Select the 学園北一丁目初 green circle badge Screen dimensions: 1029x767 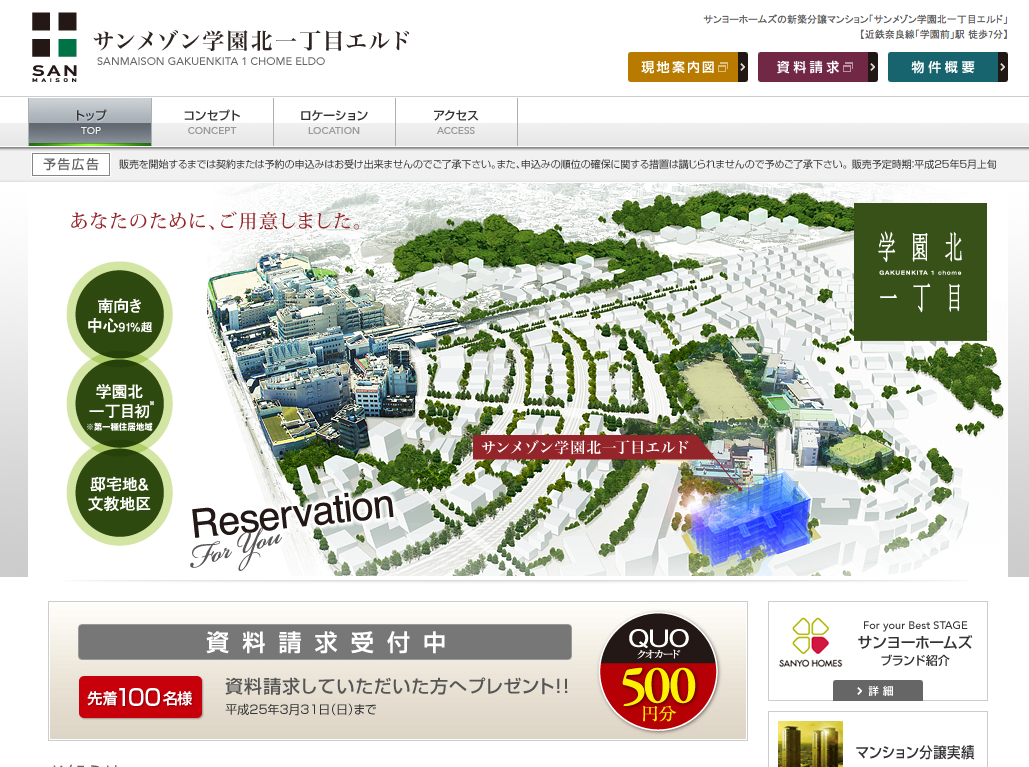click(x=119, y=405)
